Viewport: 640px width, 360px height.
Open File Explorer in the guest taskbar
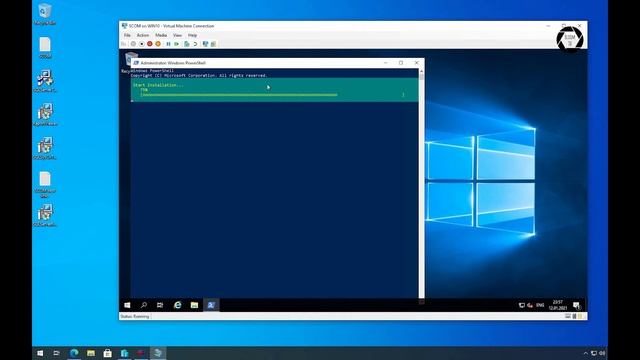pos(194,305)
